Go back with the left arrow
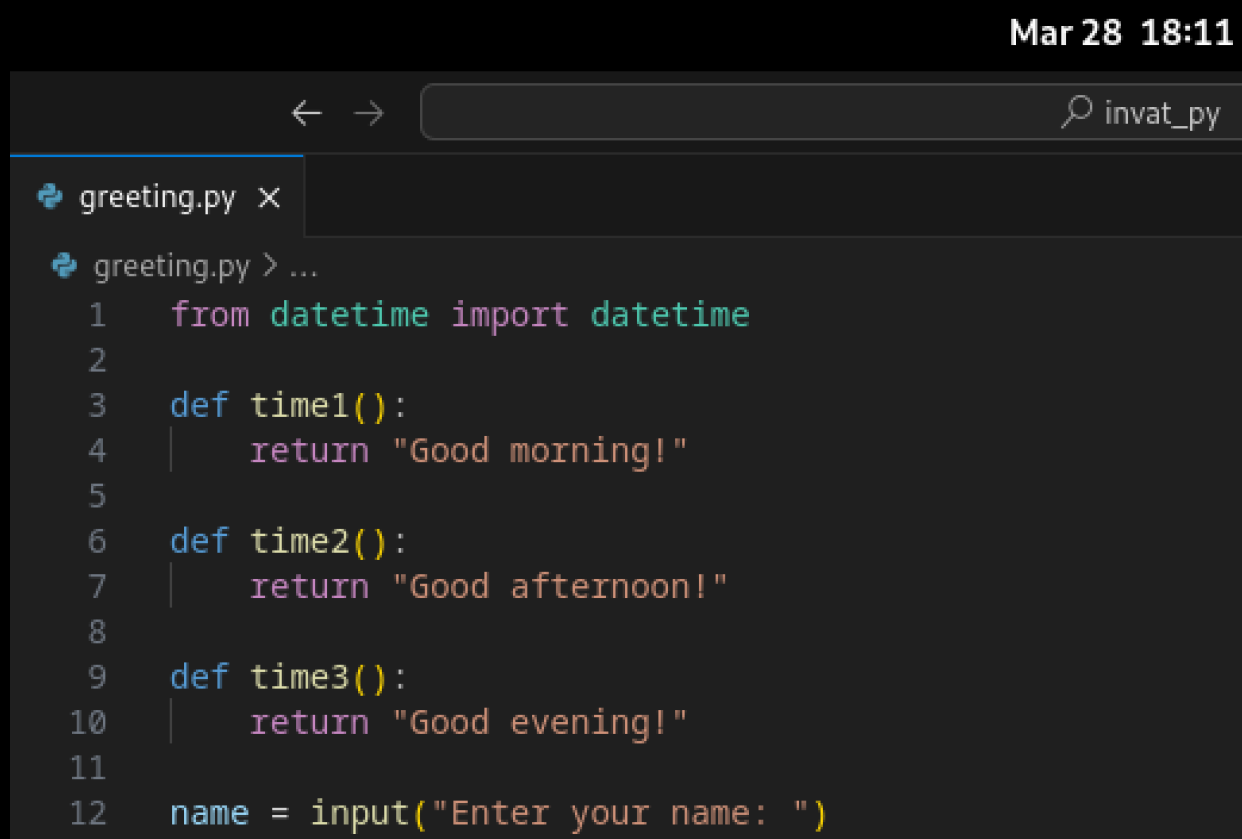This screenshot has height=839, width=1242. (x=306, y=114)
